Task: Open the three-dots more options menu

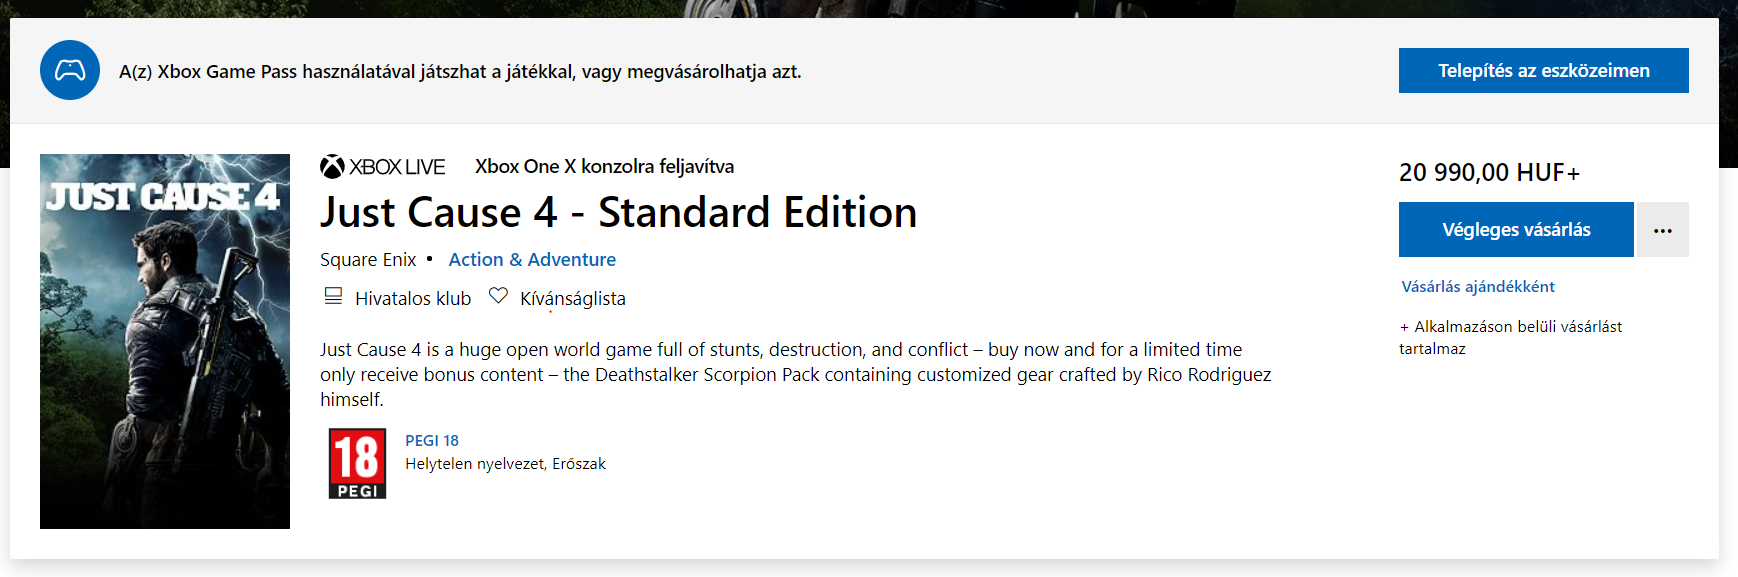Action: 1662,230
